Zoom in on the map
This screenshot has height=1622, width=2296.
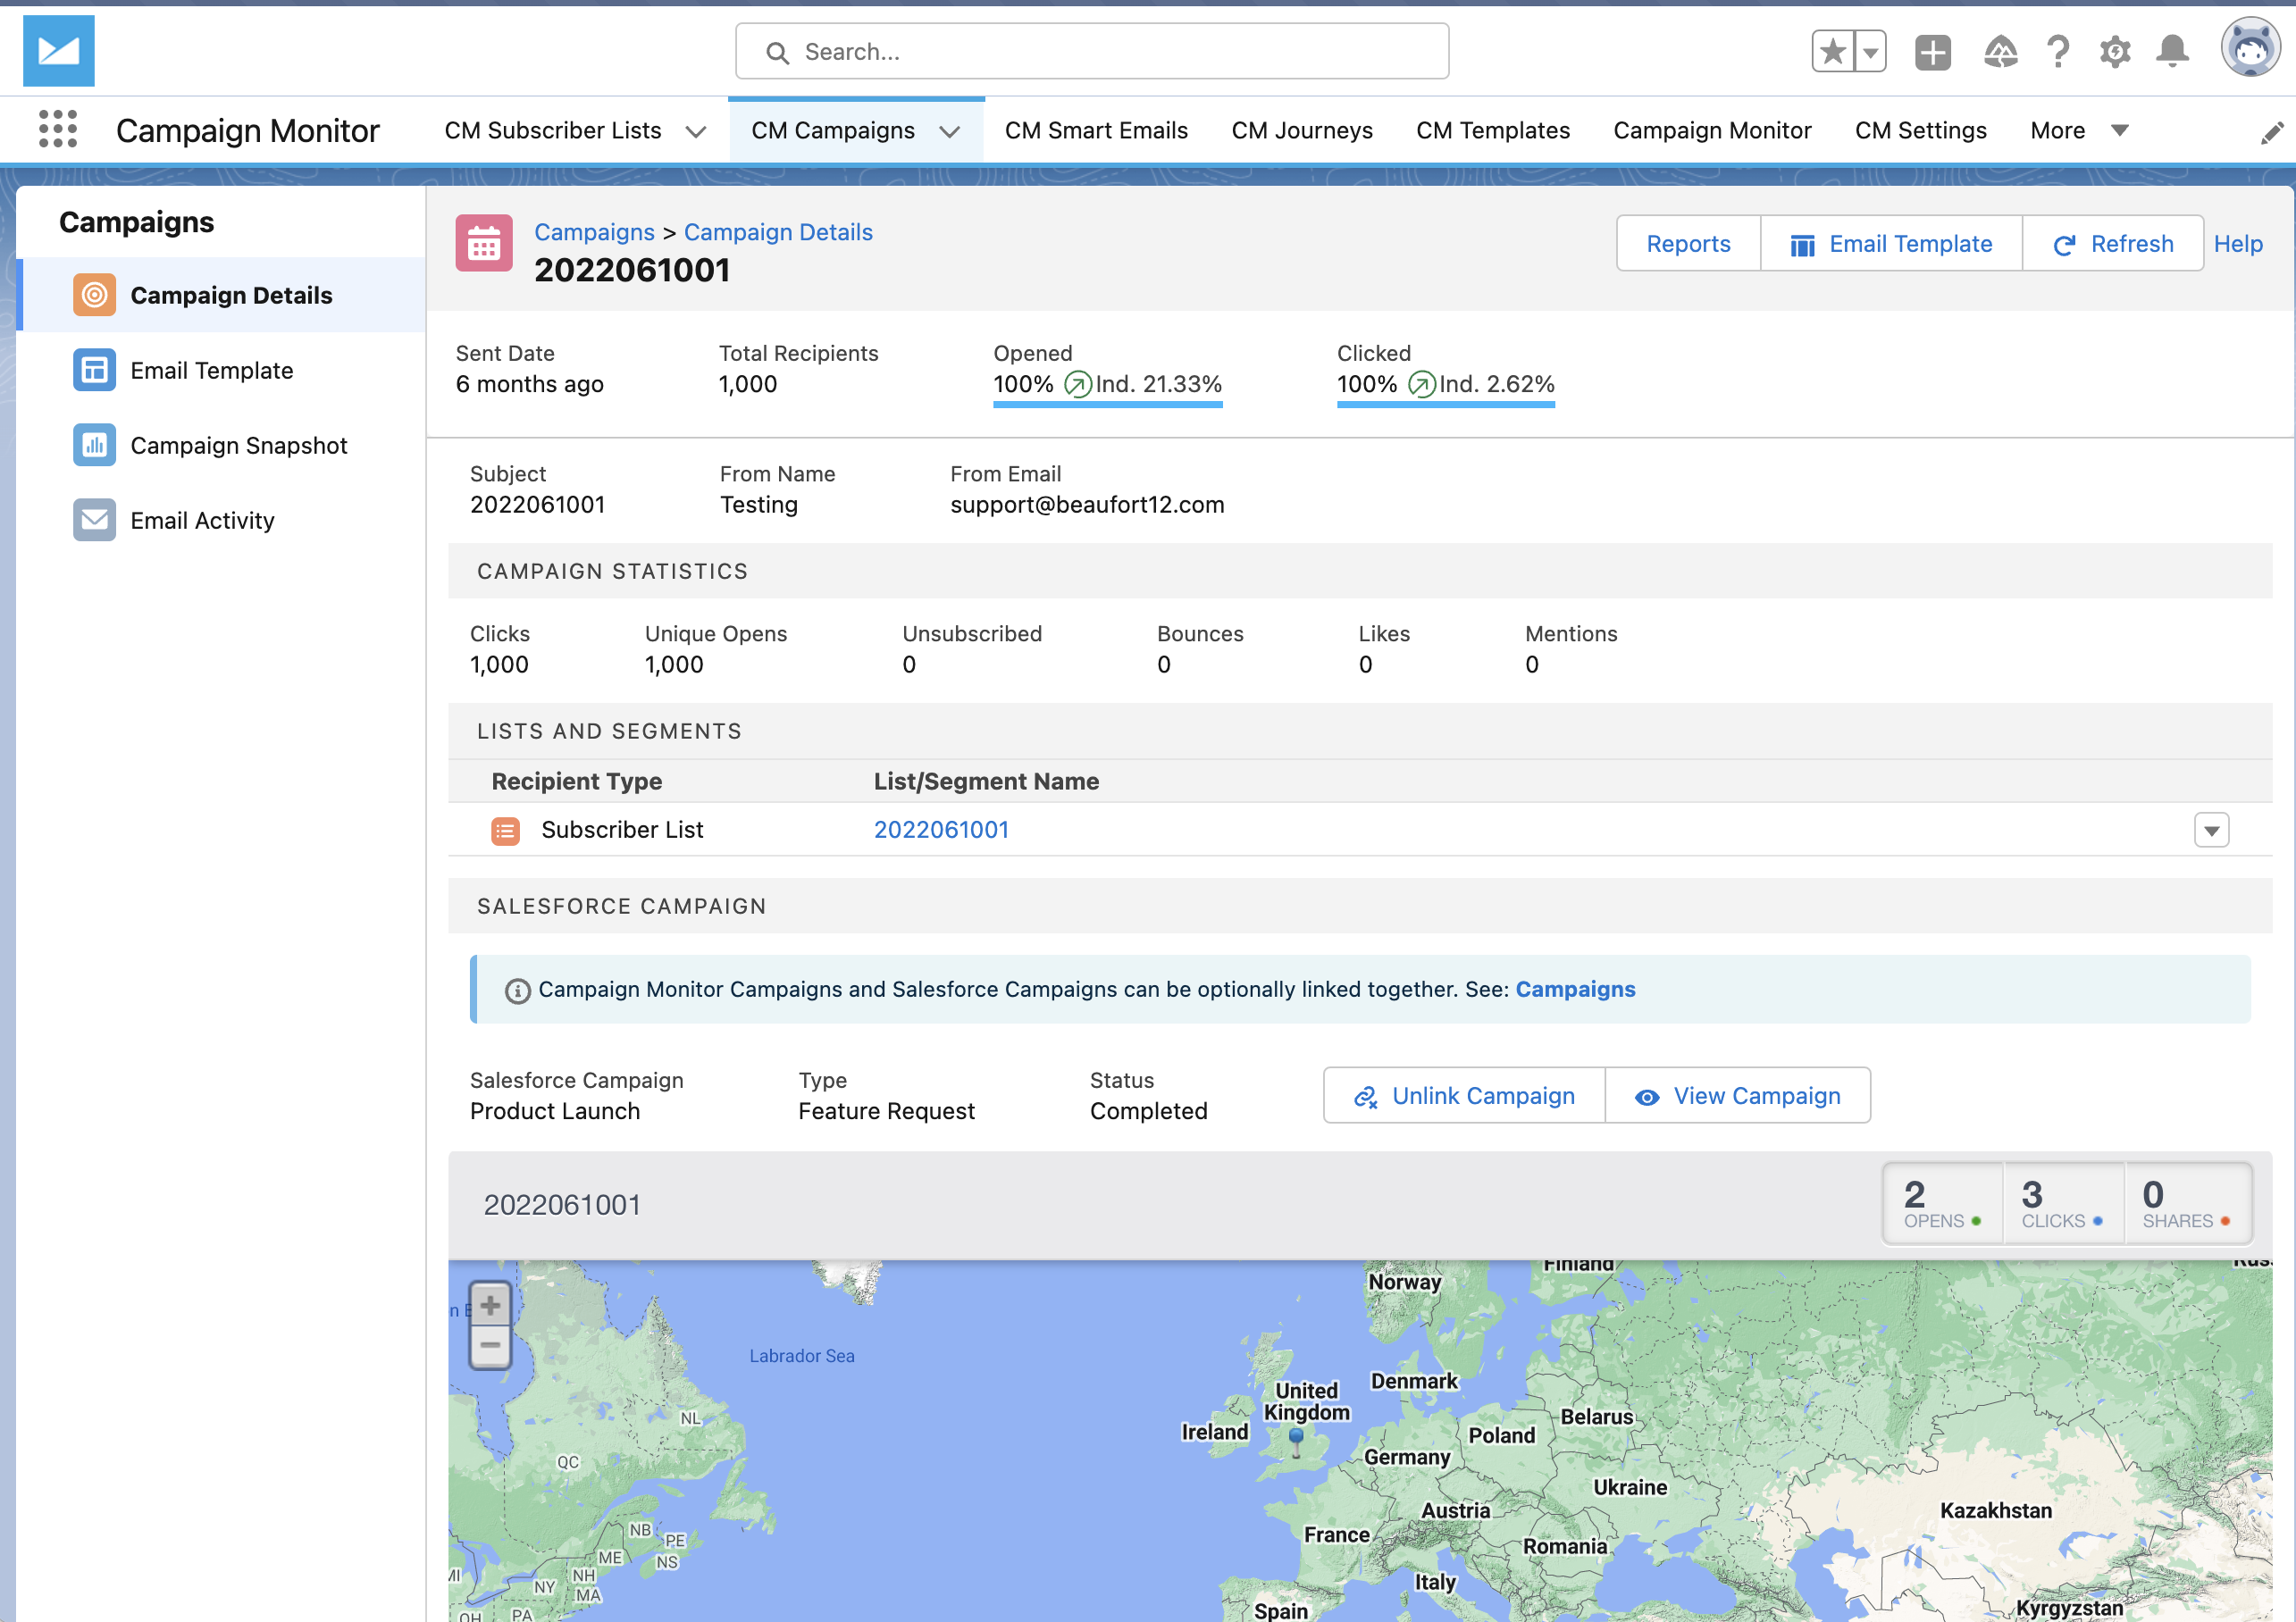click(x=490, y=1305)
